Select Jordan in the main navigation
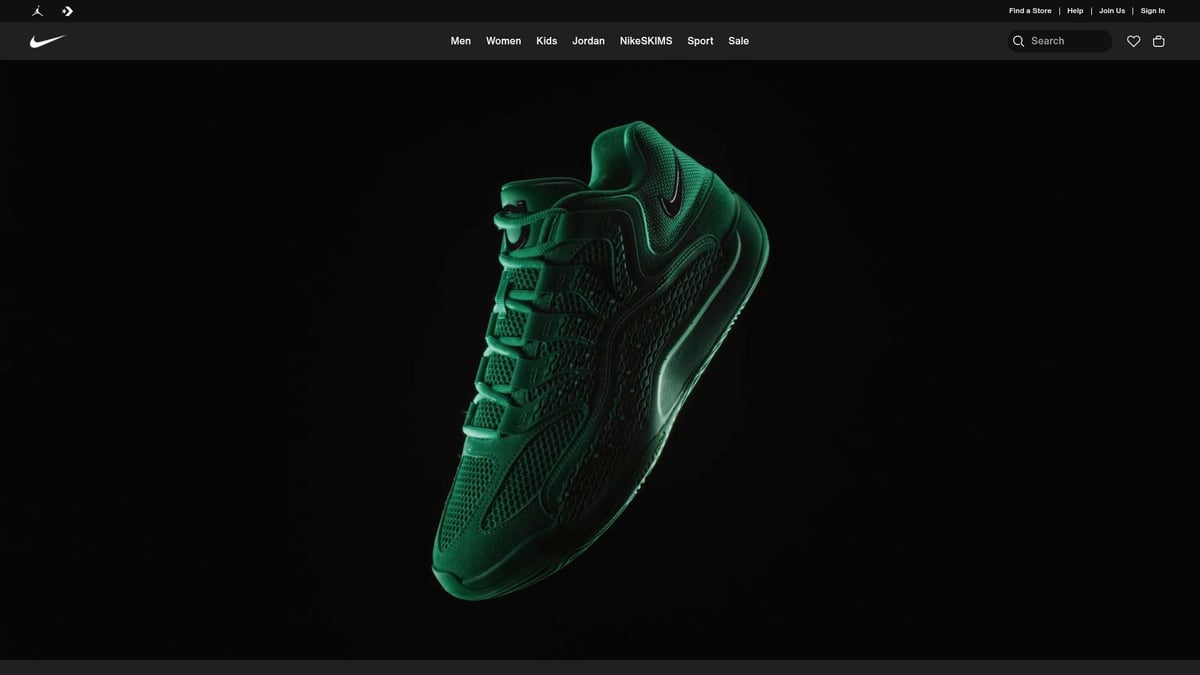Image resolution: width=1200 pixels, height=675 pixels. click(x=588, y=41)
